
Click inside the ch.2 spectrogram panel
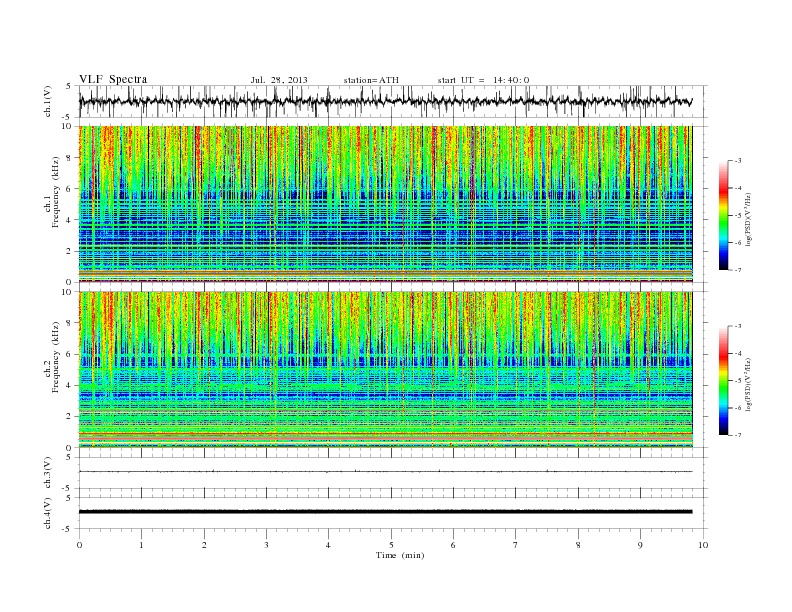tap(385, 370)
